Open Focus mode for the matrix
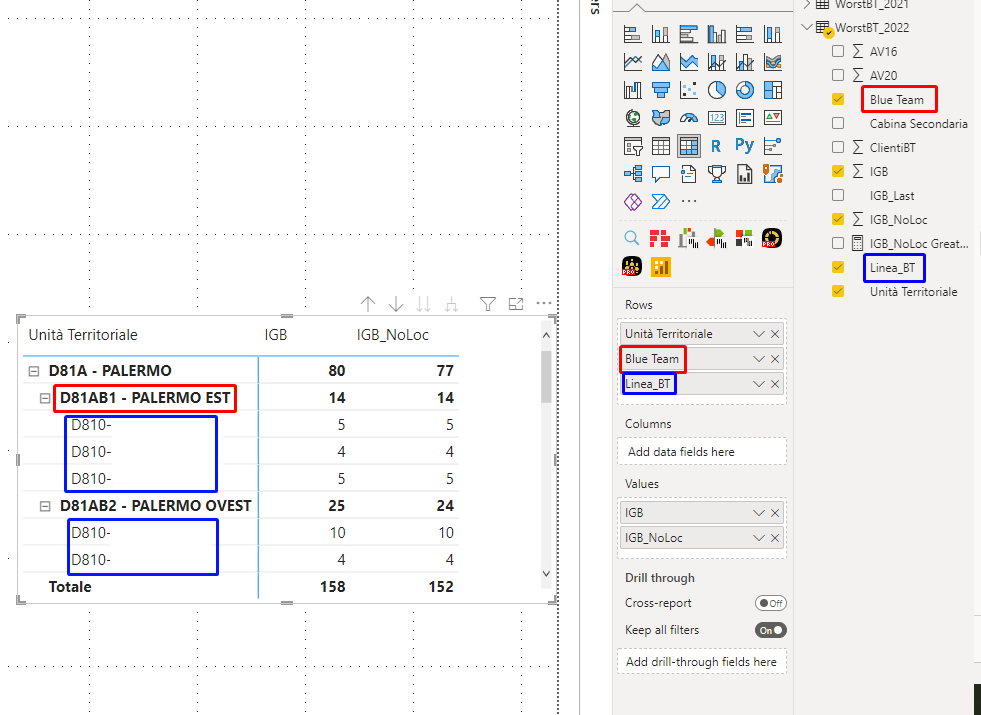981x715 pixels. pyautogui.click(x=516, y=304)
